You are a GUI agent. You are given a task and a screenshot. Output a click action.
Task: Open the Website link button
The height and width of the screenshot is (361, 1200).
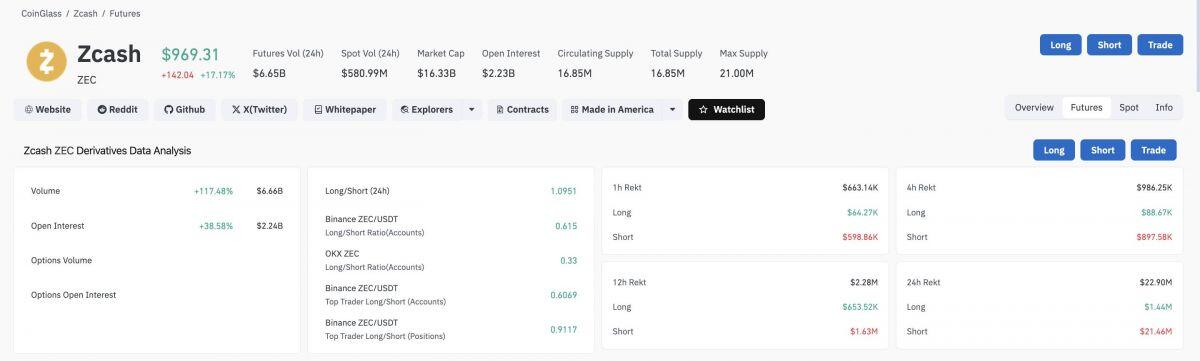coord(48,109)
